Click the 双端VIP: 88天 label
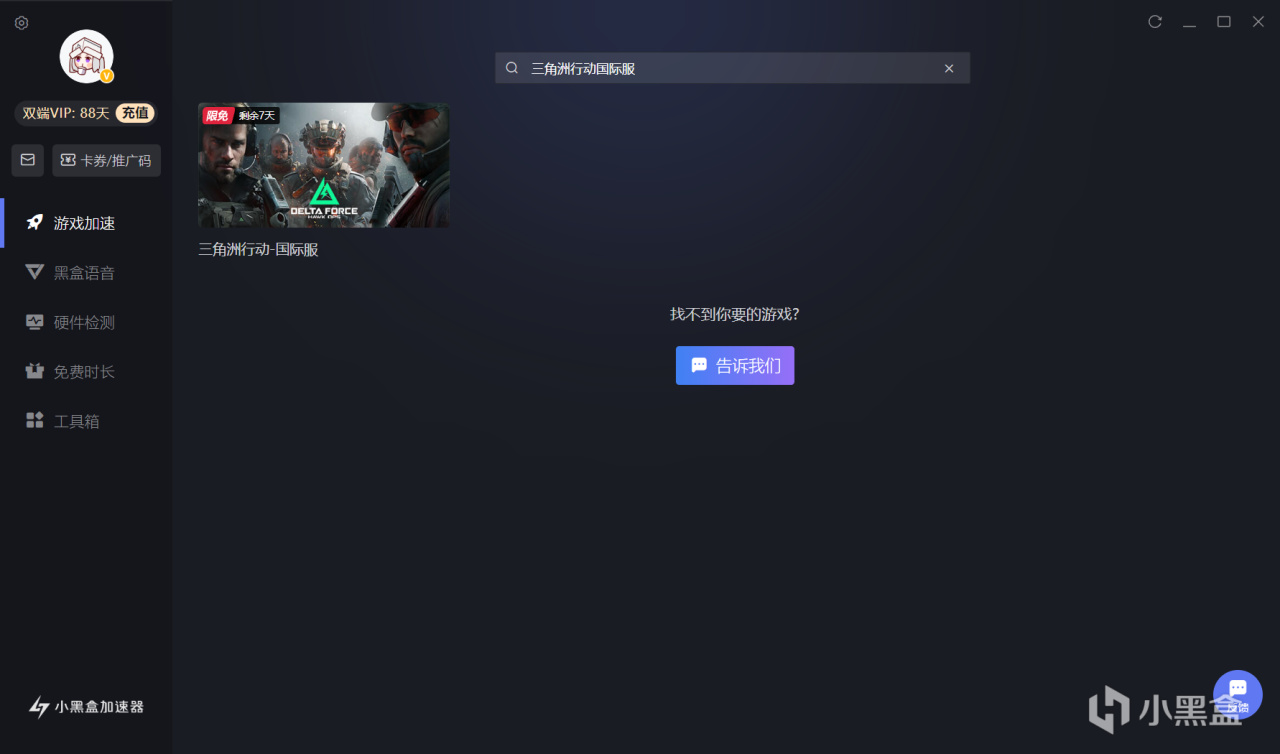This screenshot has width=1280, height=754. 66,113
